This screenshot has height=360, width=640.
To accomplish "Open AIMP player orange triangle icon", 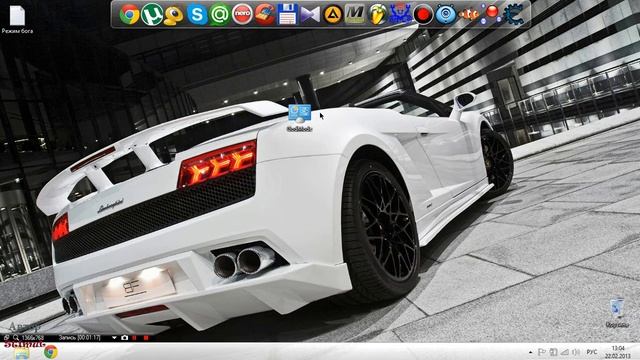I will (333, 15).
